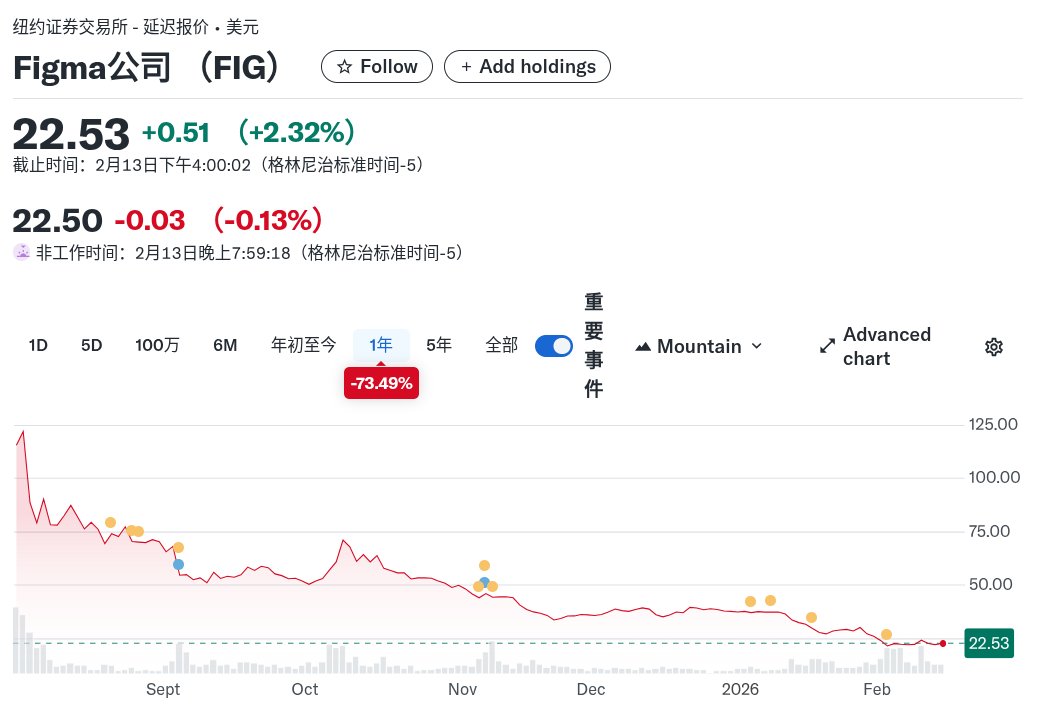Select the 1D range tab

coord(38,345)
